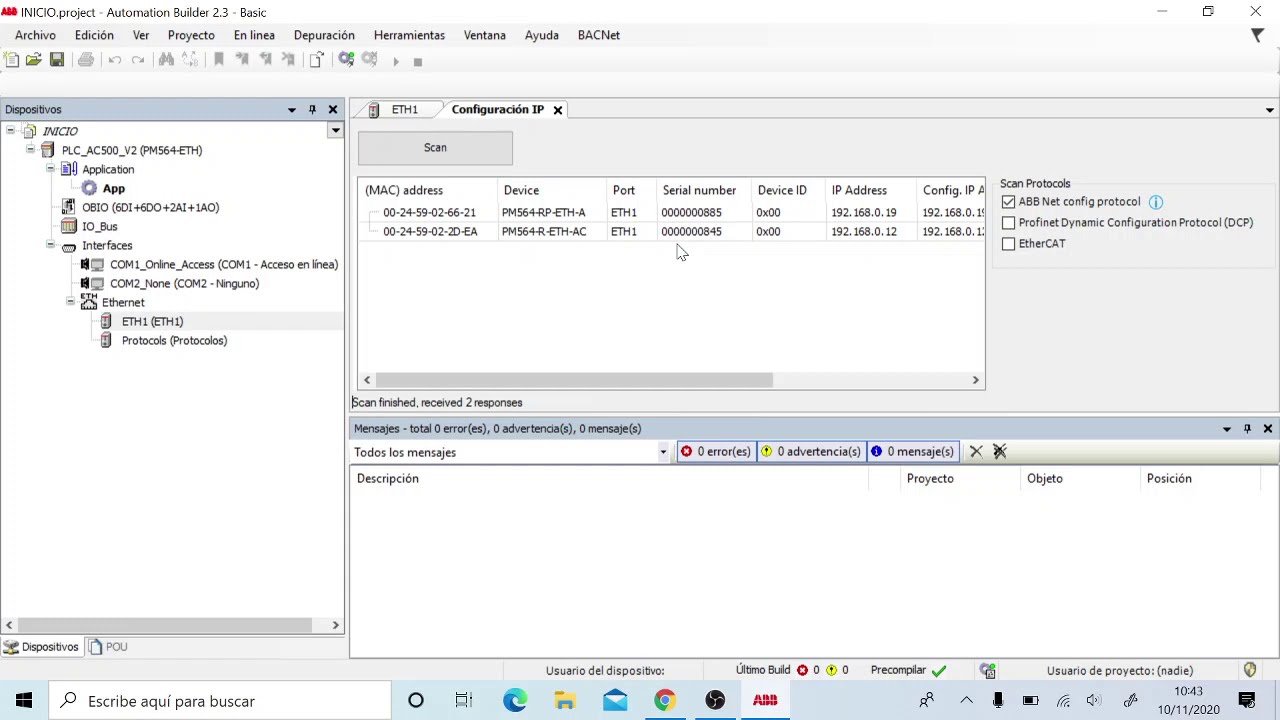Click the Logout gear icon in toolbar

(x=369, y=60)
